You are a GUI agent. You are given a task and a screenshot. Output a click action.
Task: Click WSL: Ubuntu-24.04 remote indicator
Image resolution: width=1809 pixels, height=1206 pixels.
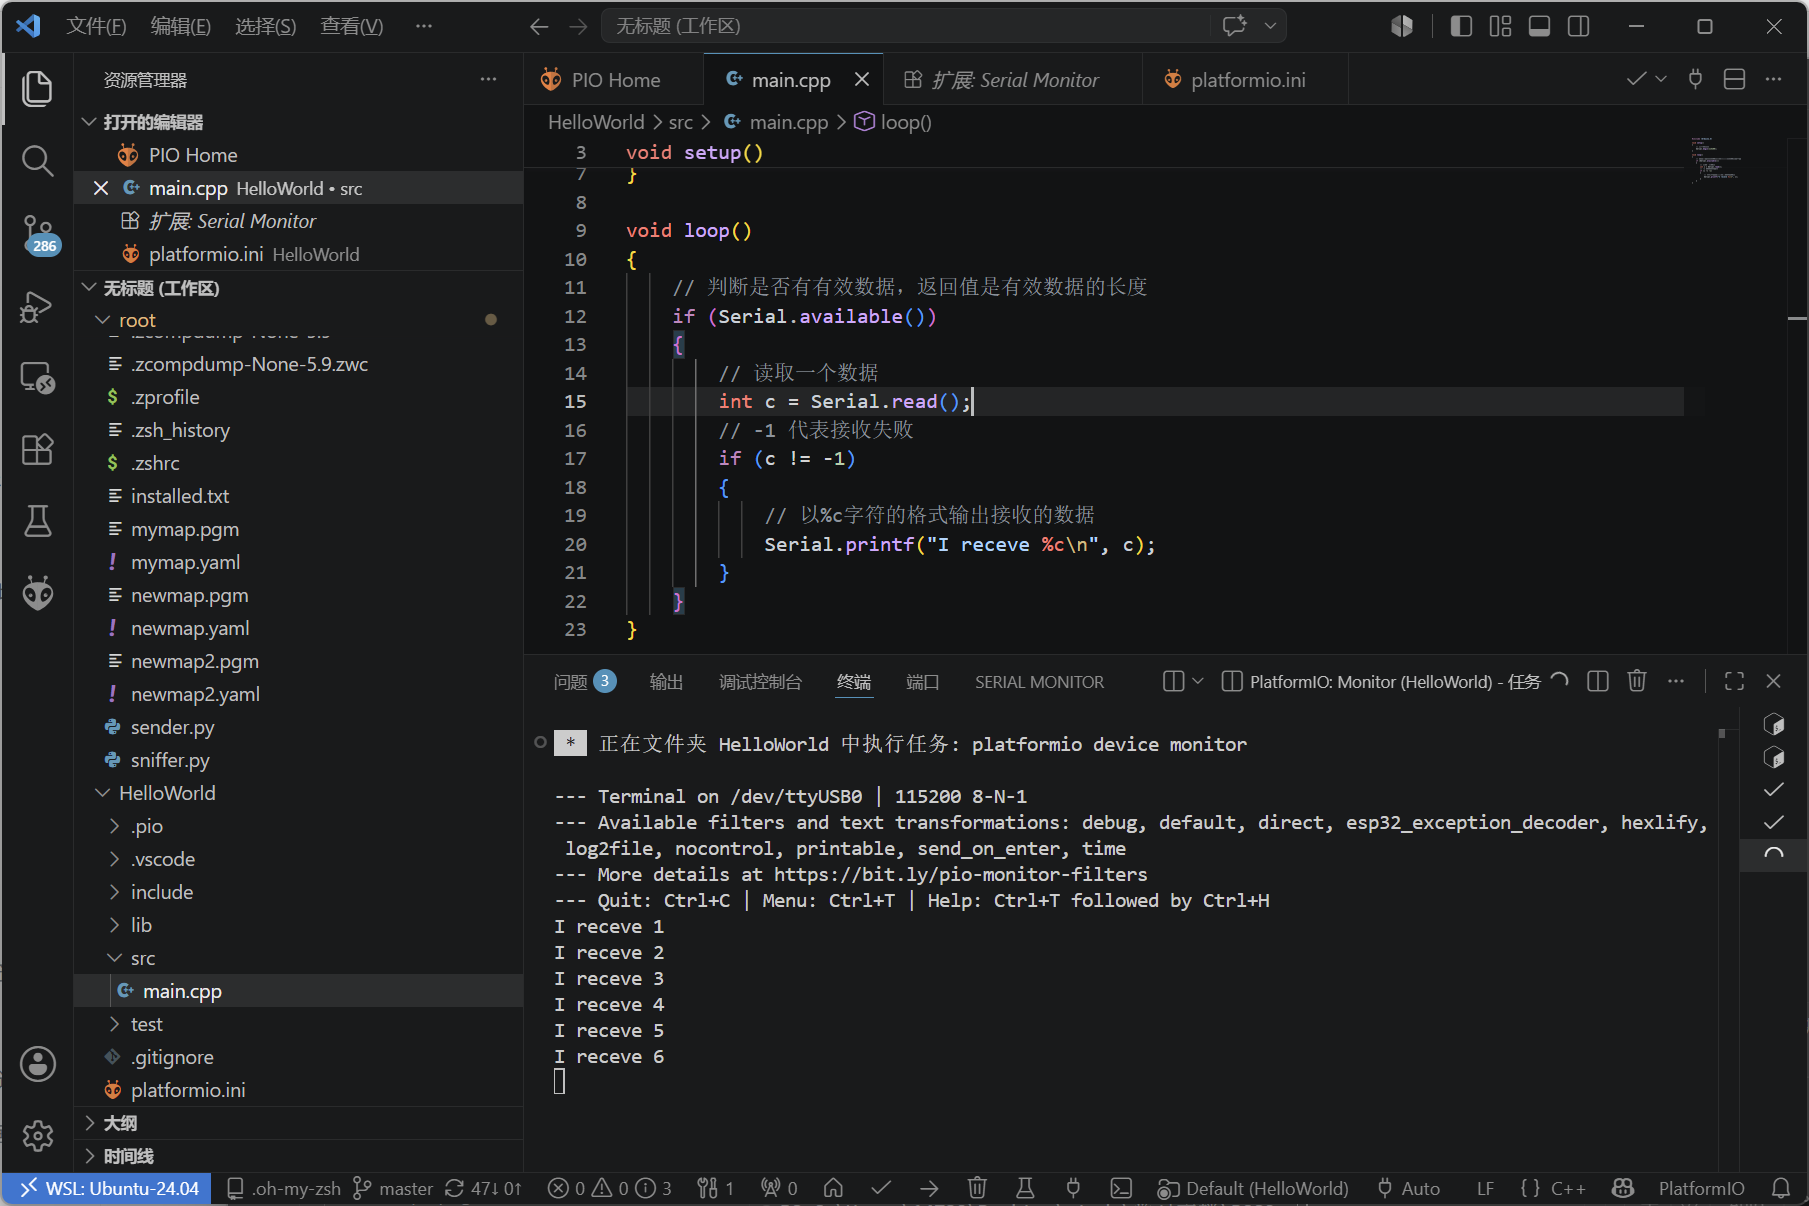click(x=108, y=1188)
